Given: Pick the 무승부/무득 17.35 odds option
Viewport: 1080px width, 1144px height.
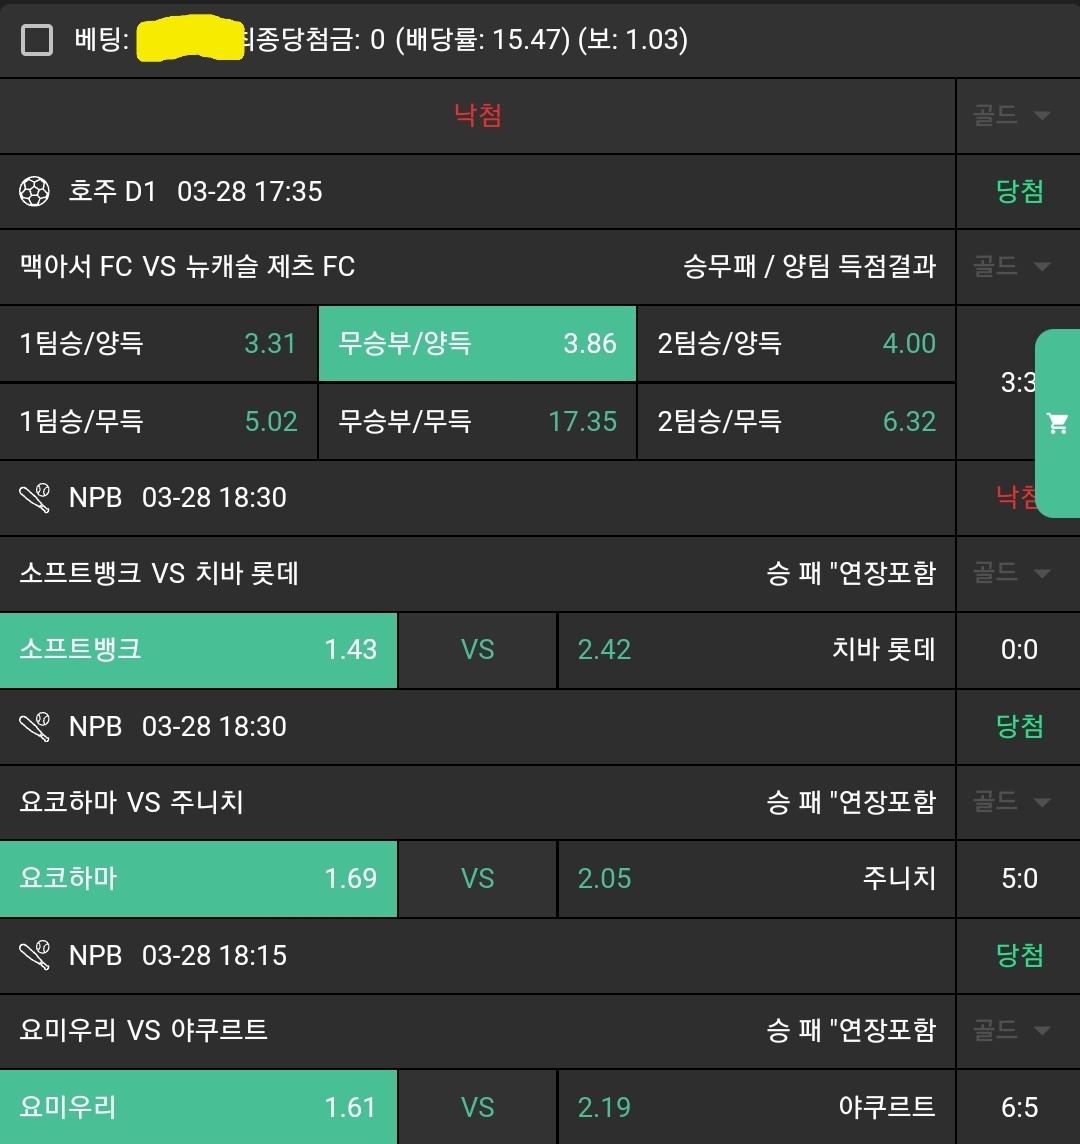Looking at the screenshot, I should point(477,421).
